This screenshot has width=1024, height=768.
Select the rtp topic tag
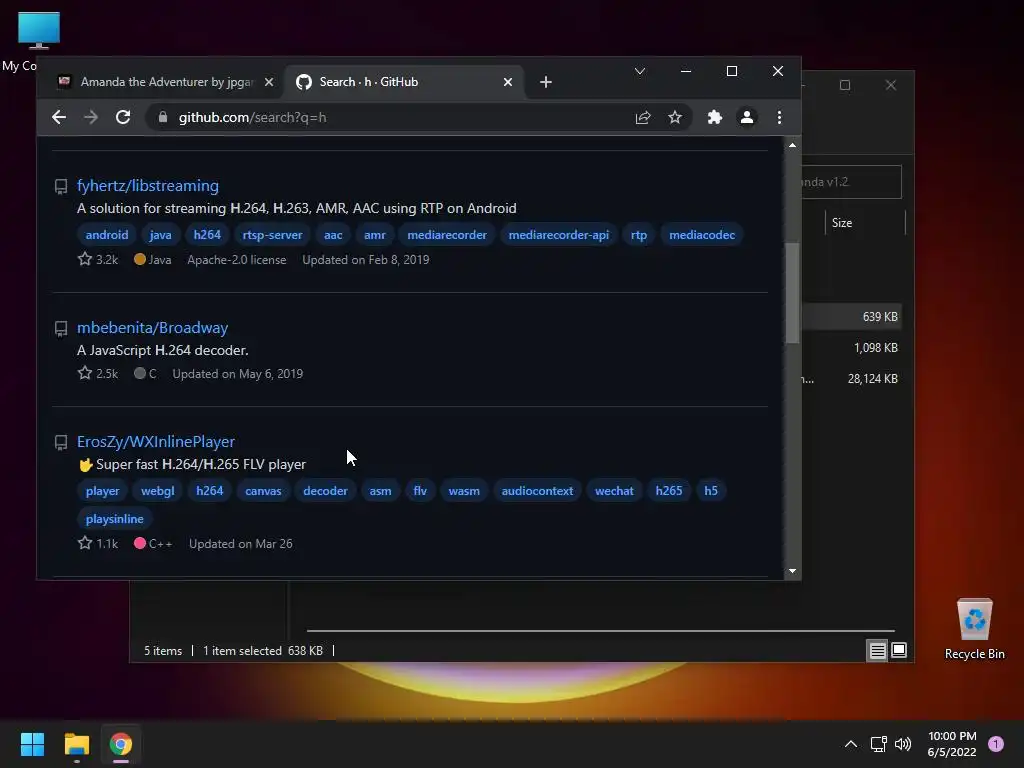[639, 235]
